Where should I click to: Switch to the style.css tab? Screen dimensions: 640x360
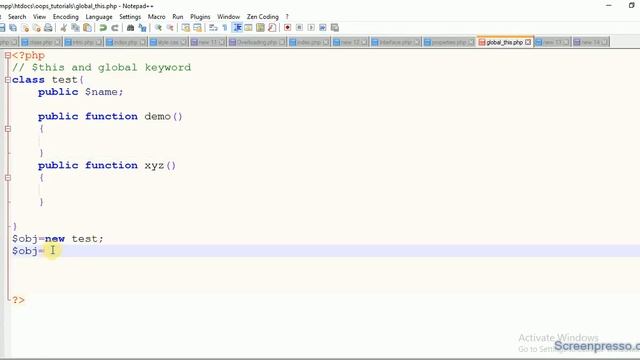click(168, 42)
